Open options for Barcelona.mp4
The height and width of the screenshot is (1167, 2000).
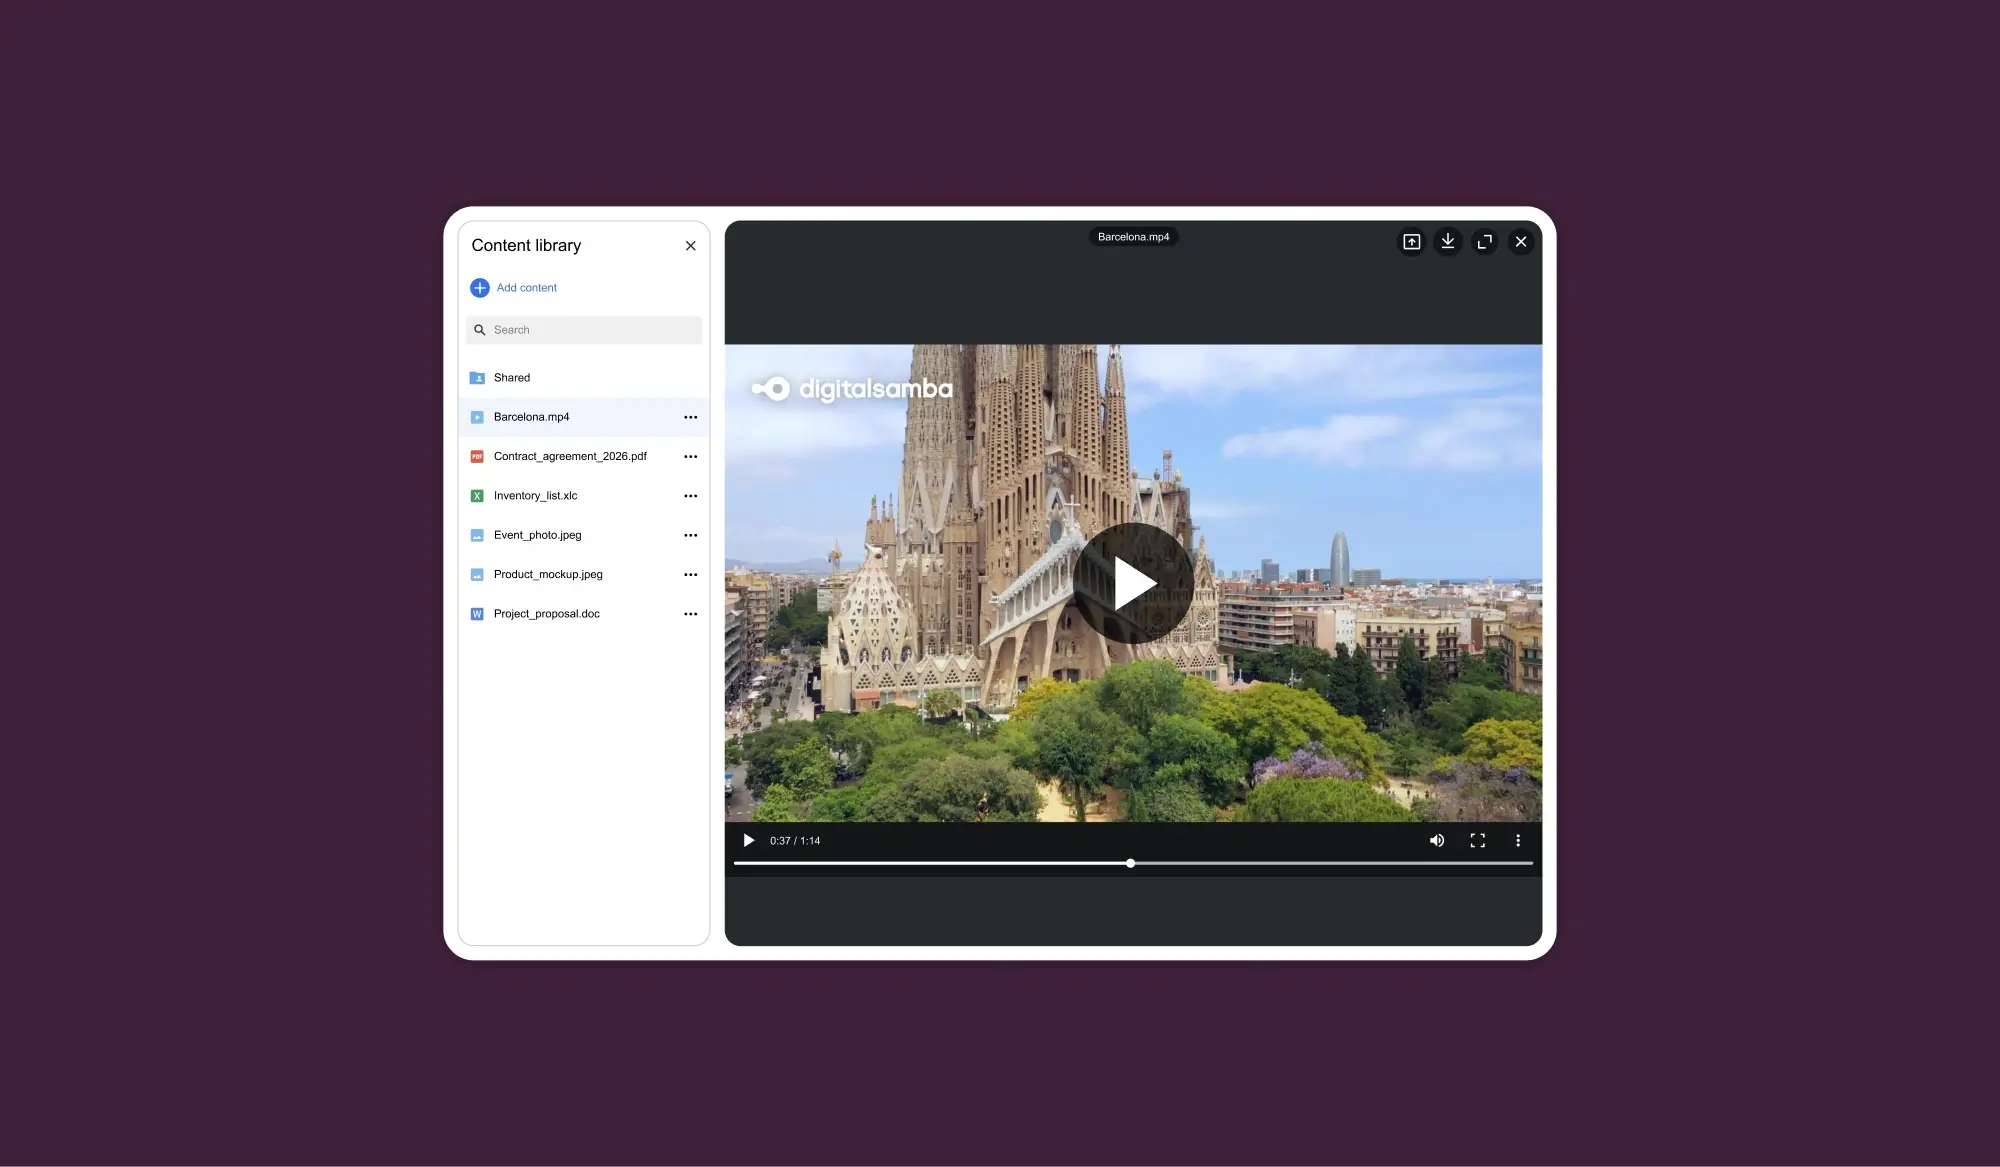(690, 417)
